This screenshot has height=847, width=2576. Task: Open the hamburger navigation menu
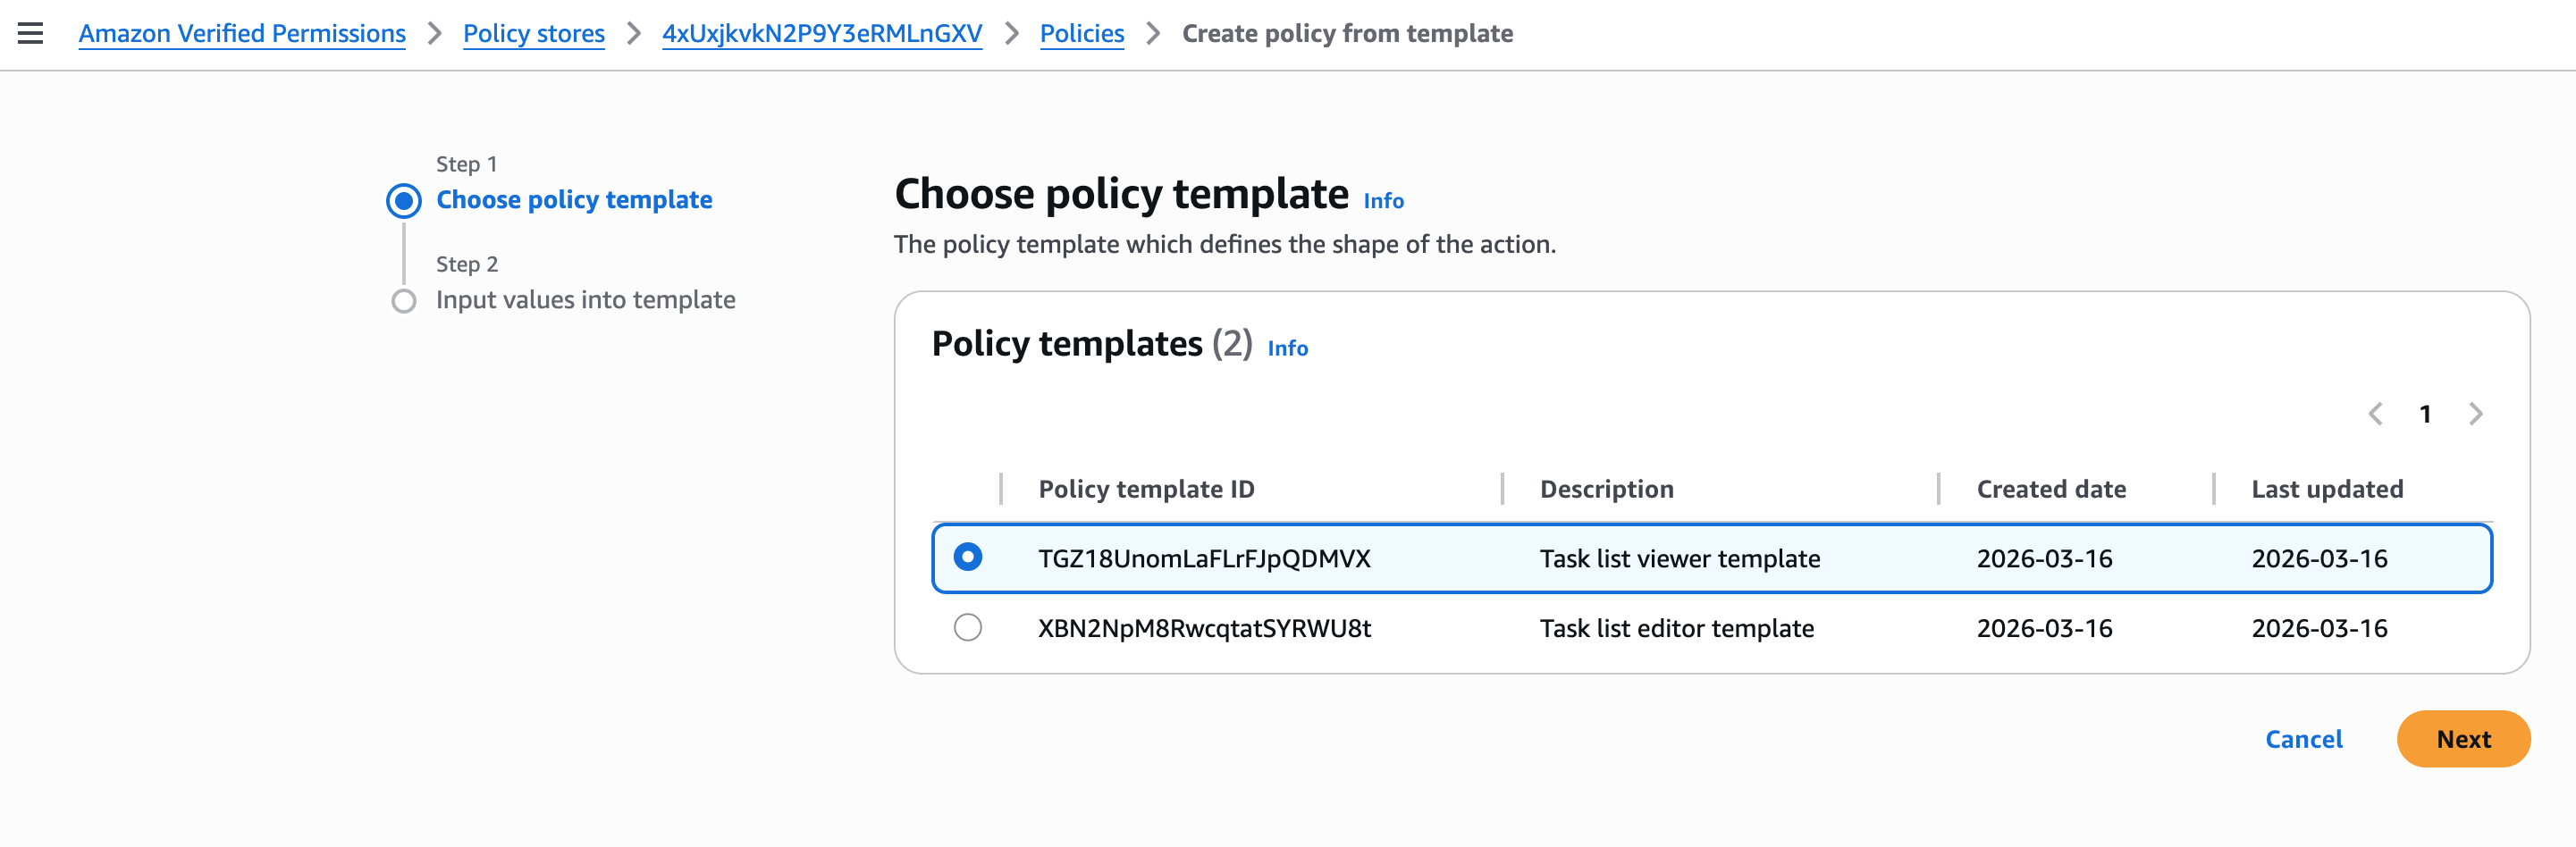click(31, 33)
